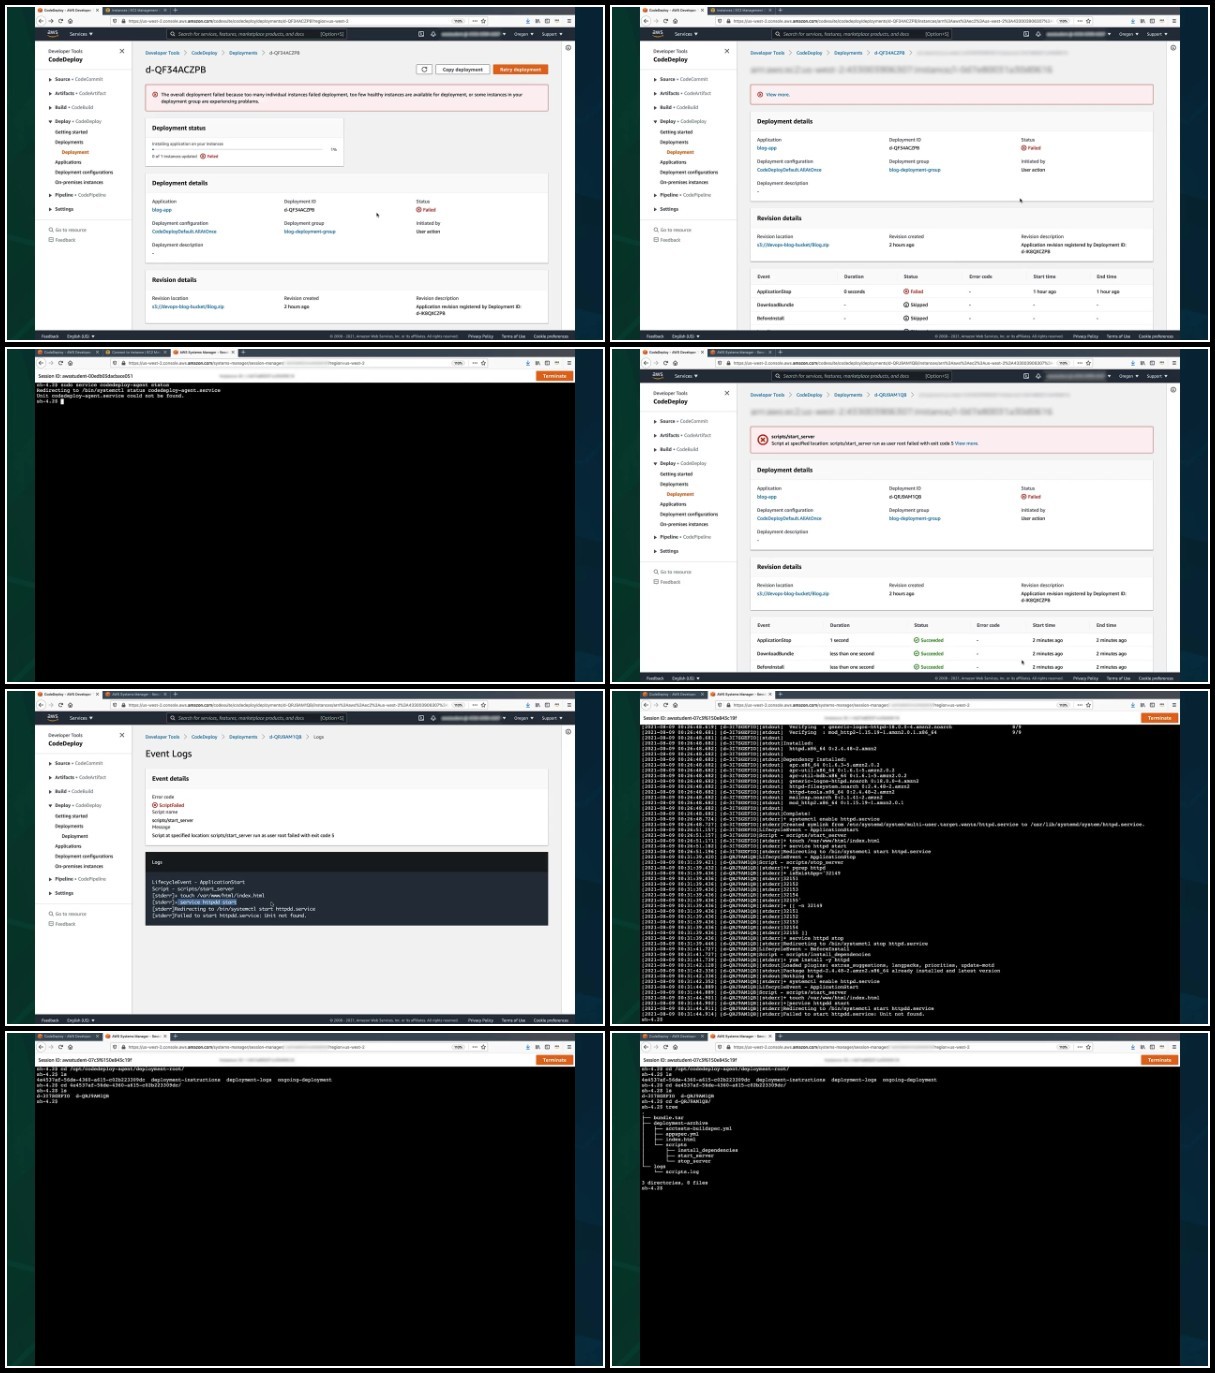This screenshot has width=1215, height=1373.
Task: Select DownloadBundle Skipped status cell
Action: point(916,305)
